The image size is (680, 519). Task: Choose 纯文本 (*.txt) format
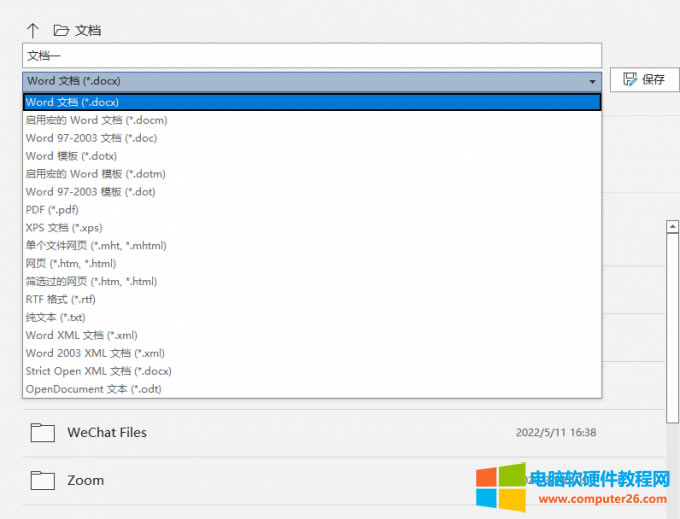[x=312, y=317]
